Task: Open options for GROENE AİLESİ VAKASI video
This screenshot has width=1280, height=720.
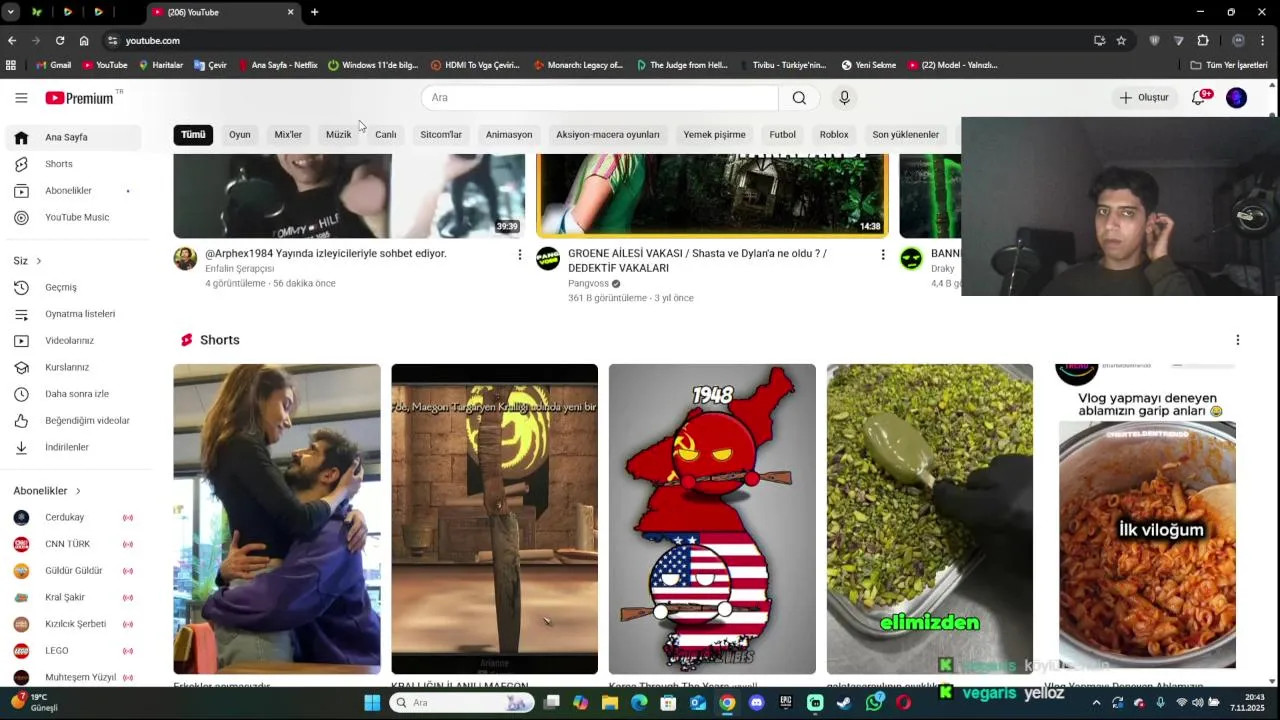Action: [x=882, y=255]
